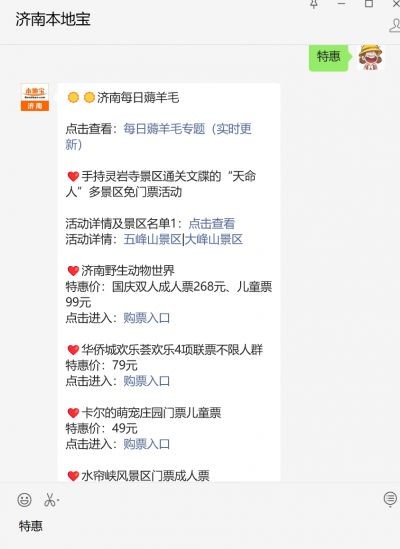Viewport: 400px width, 549px height.
Task: Click the pin chat window icon
Action: click(x=314, y=4)
